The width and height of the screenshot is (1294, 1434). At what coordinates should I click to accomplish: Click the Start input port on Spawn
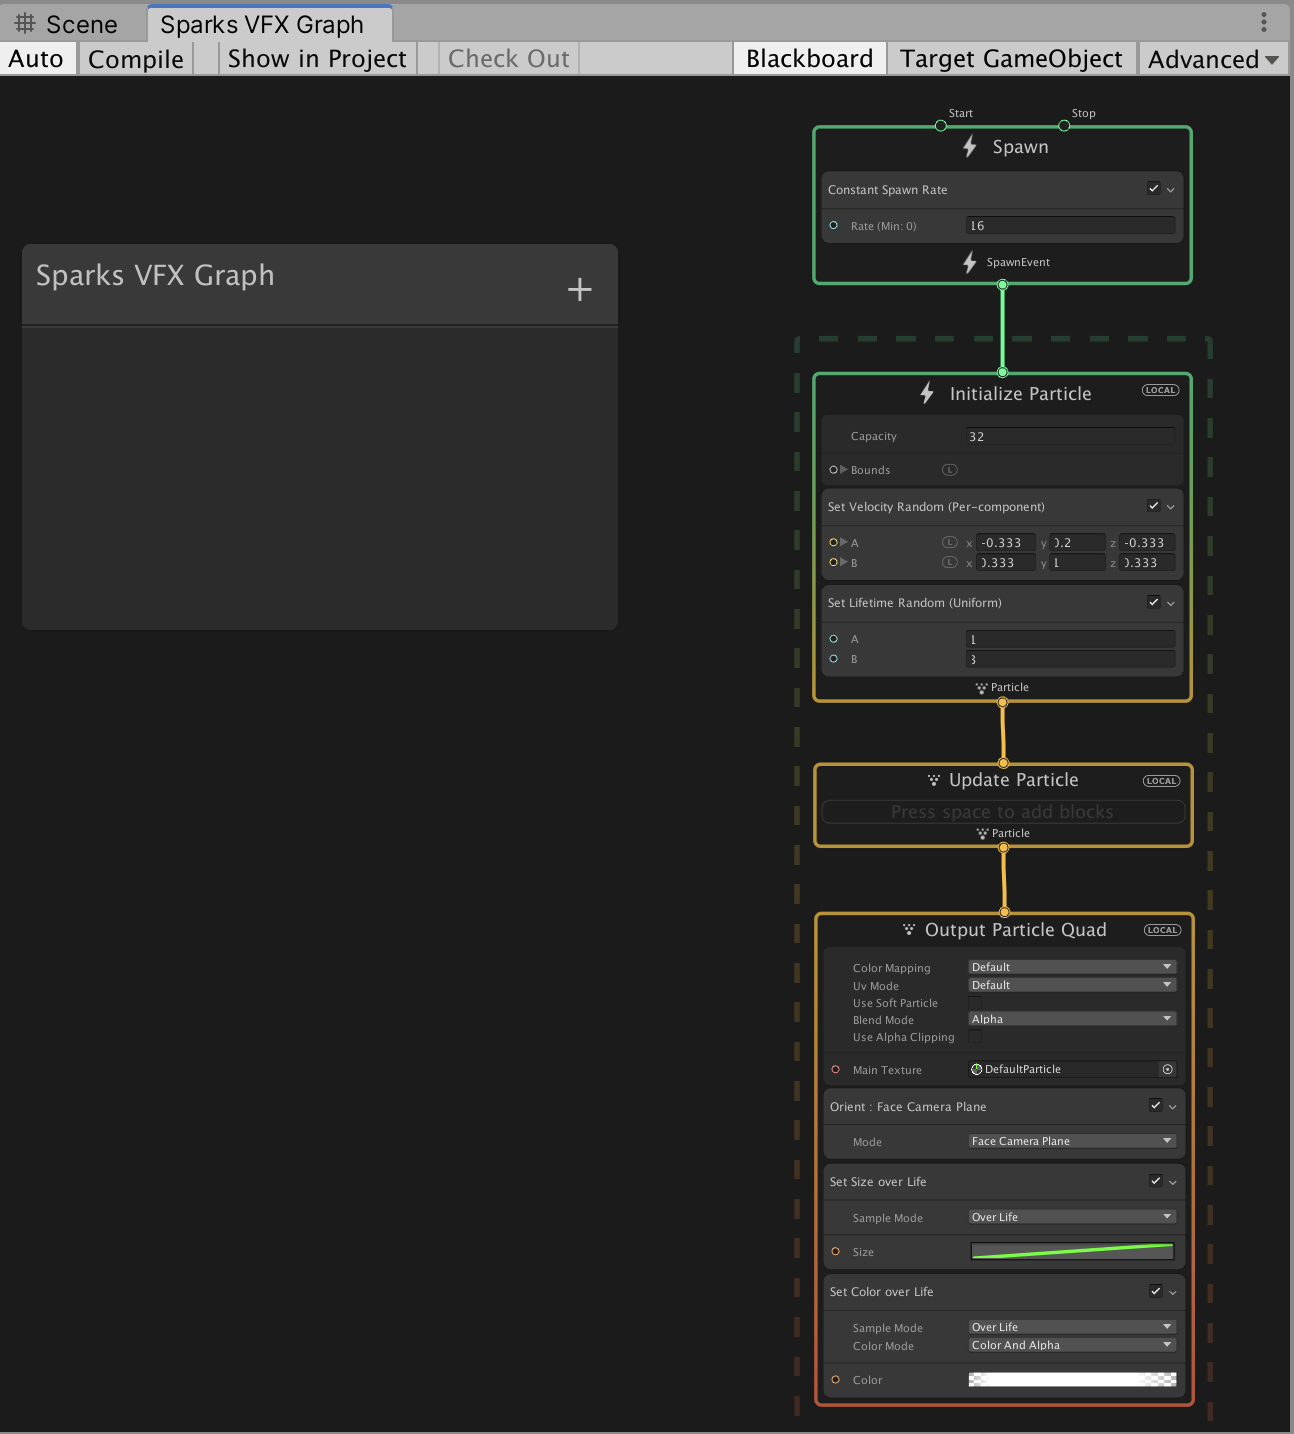tap(940, 126)
